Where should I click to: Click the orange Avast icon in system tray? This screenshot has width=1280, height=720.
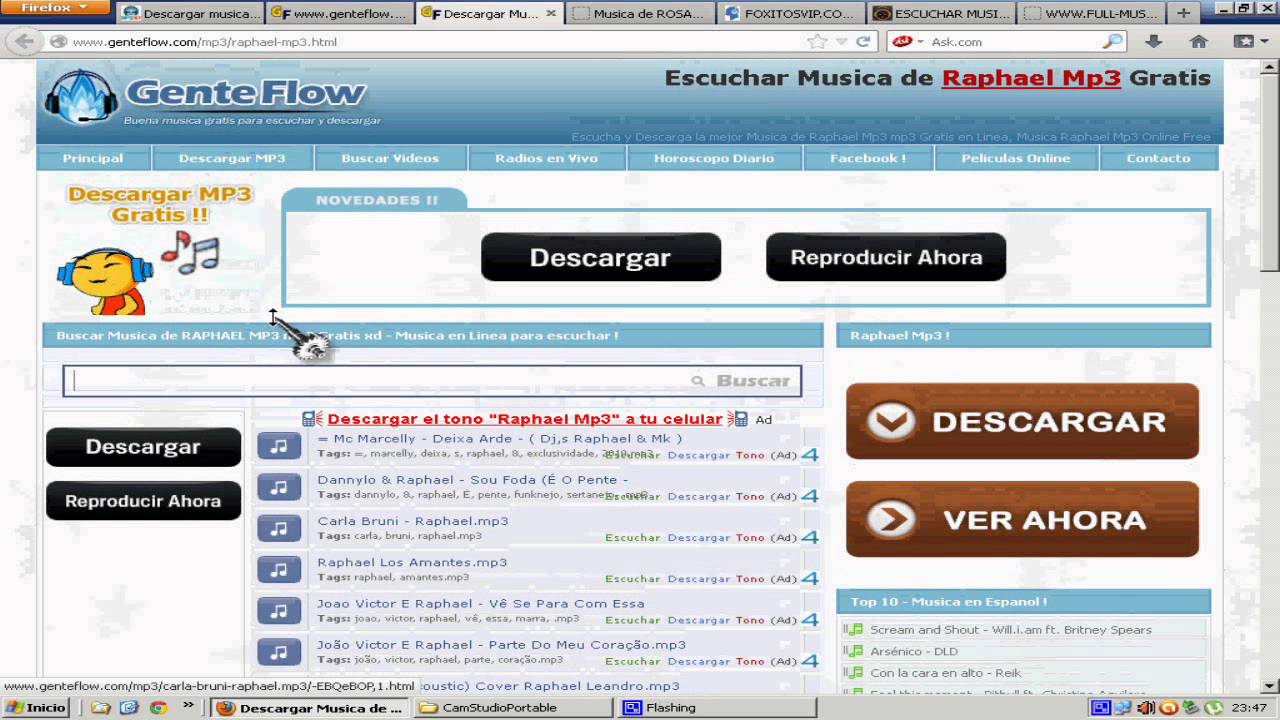pos(1168,708)
